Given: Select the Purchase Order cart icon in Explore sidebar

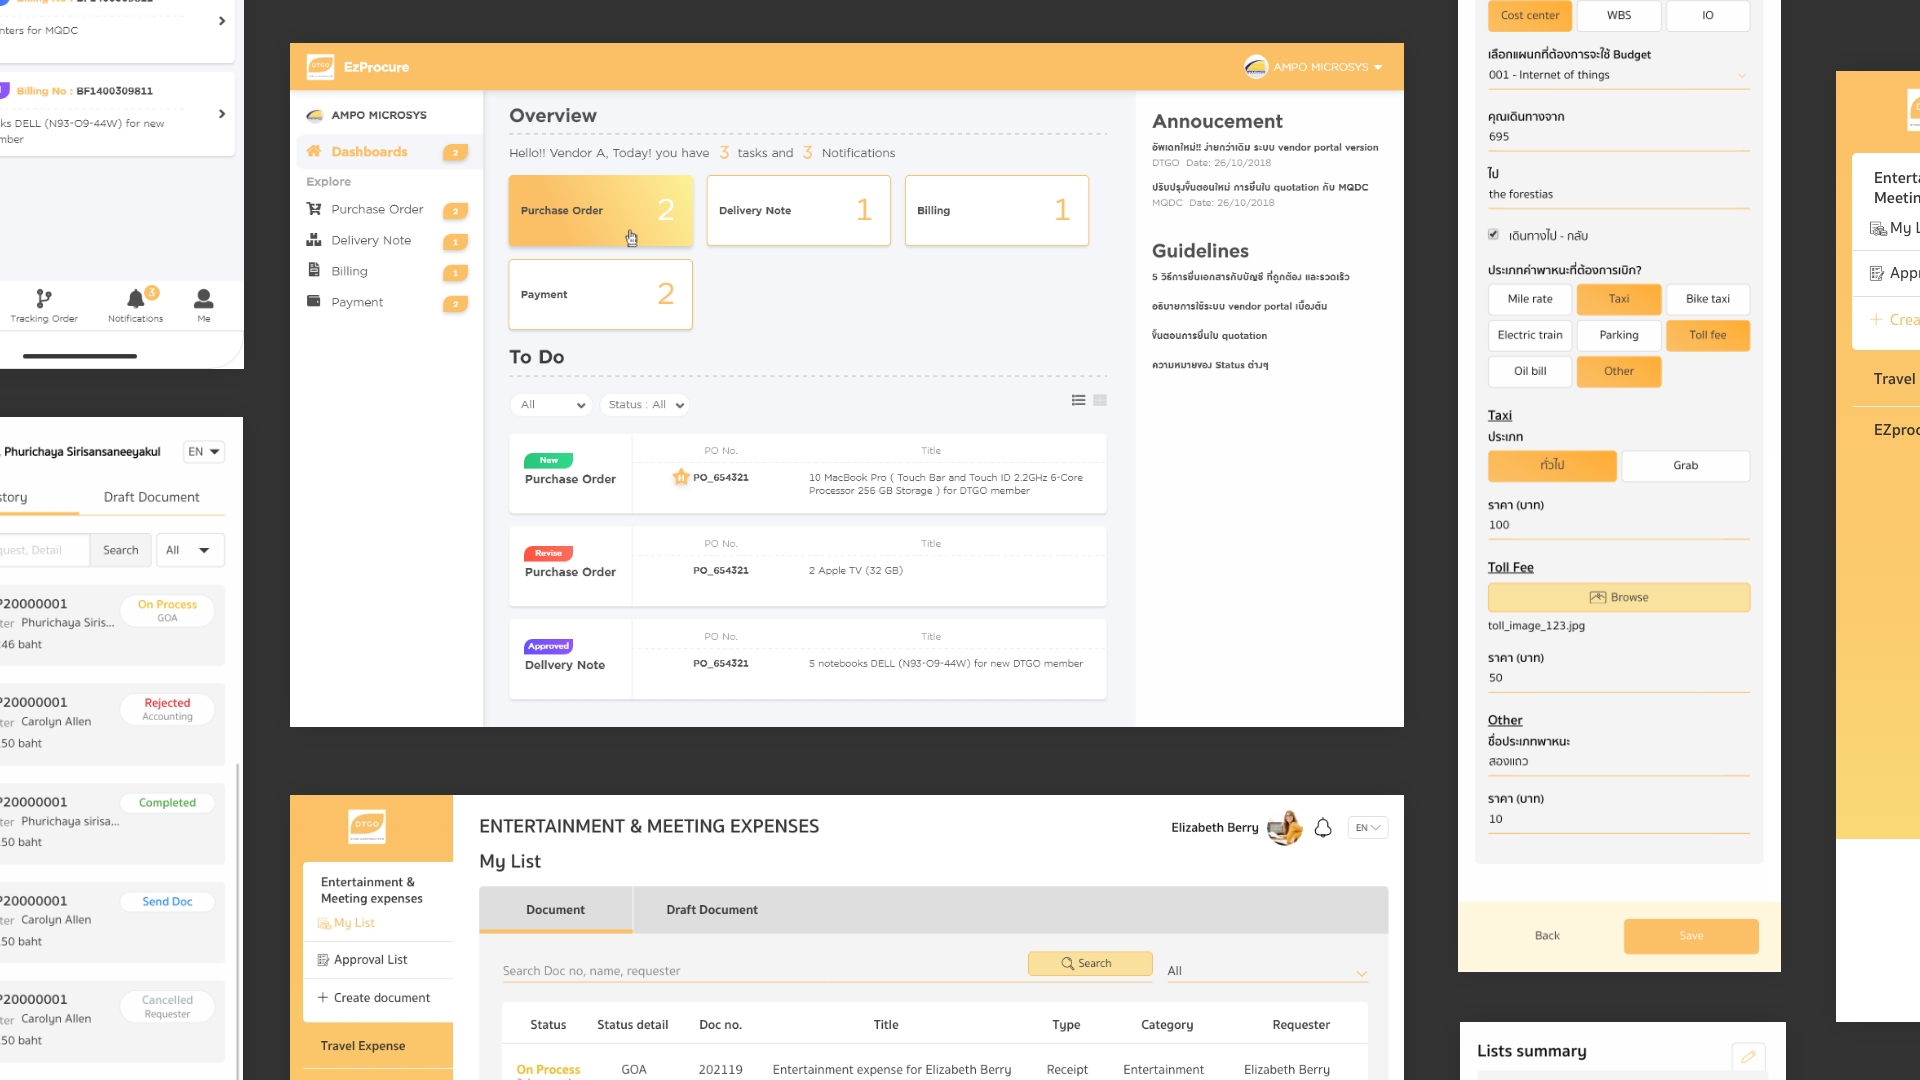Looking at the screenshot, I should coord(313,209).
